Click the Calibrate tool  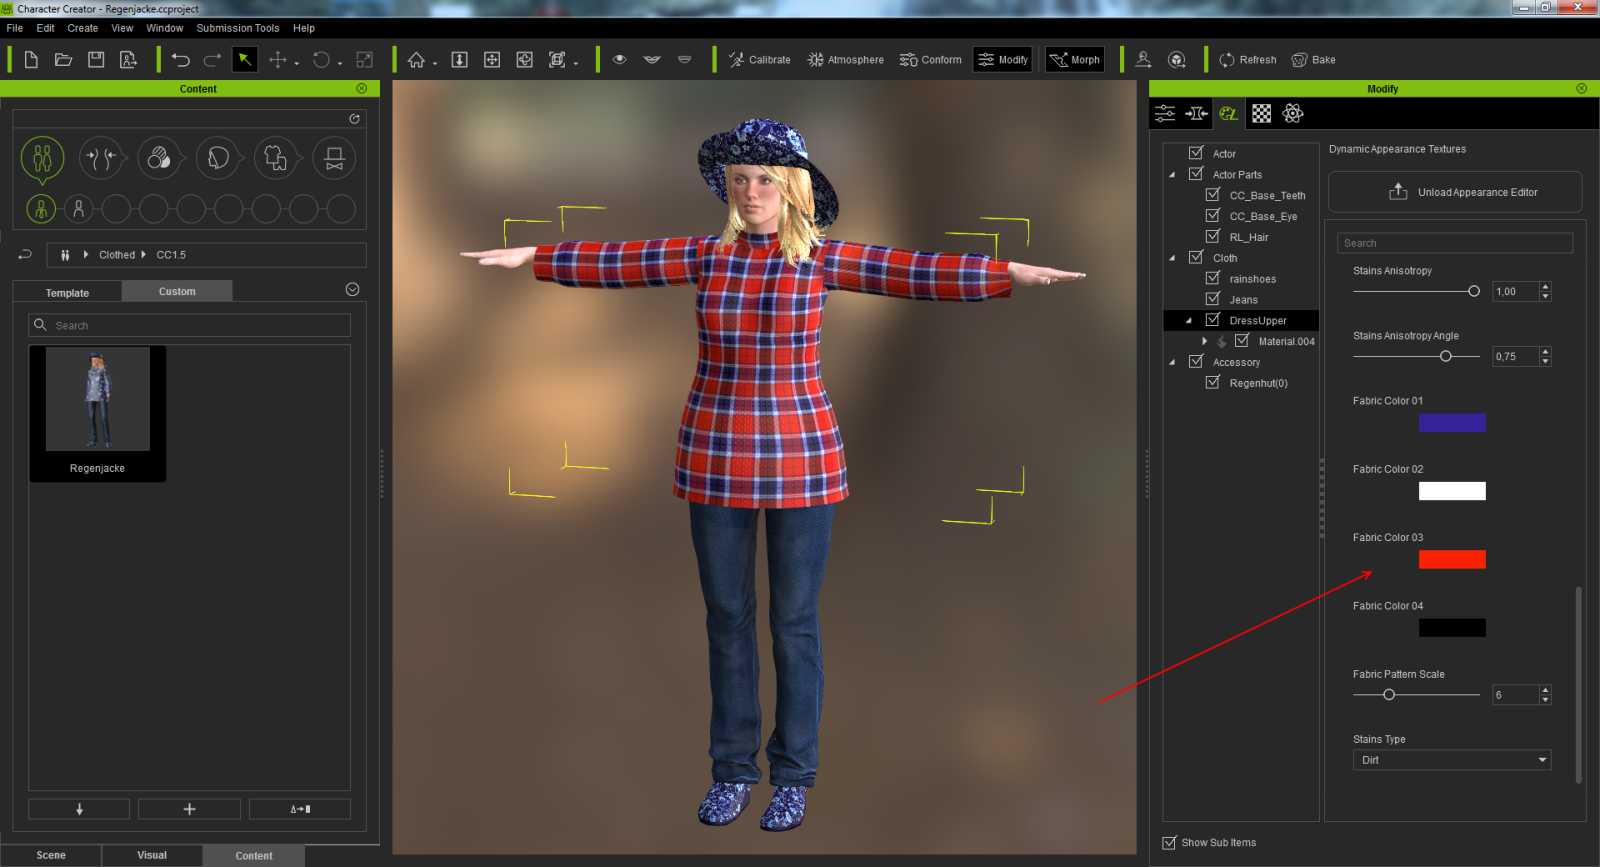[759, 60]
